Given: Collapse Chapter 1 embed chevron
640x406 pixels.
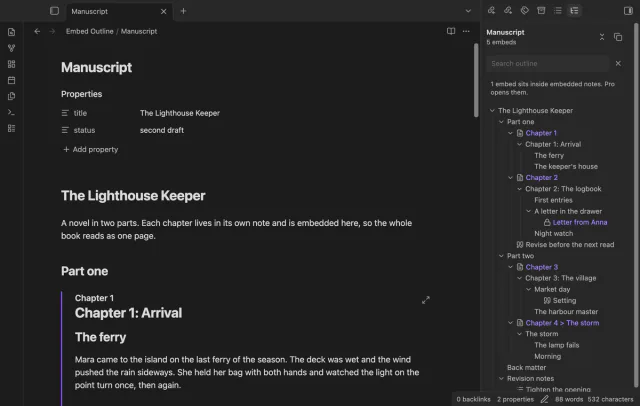Looking at the screenshot, I should [x=510, y=133].
